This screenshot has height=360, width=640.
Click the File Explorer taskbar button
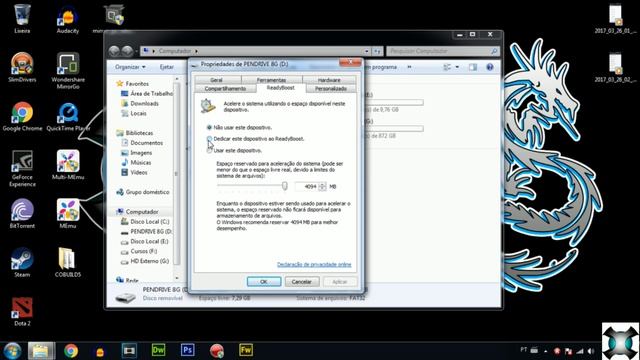point(41,351)
